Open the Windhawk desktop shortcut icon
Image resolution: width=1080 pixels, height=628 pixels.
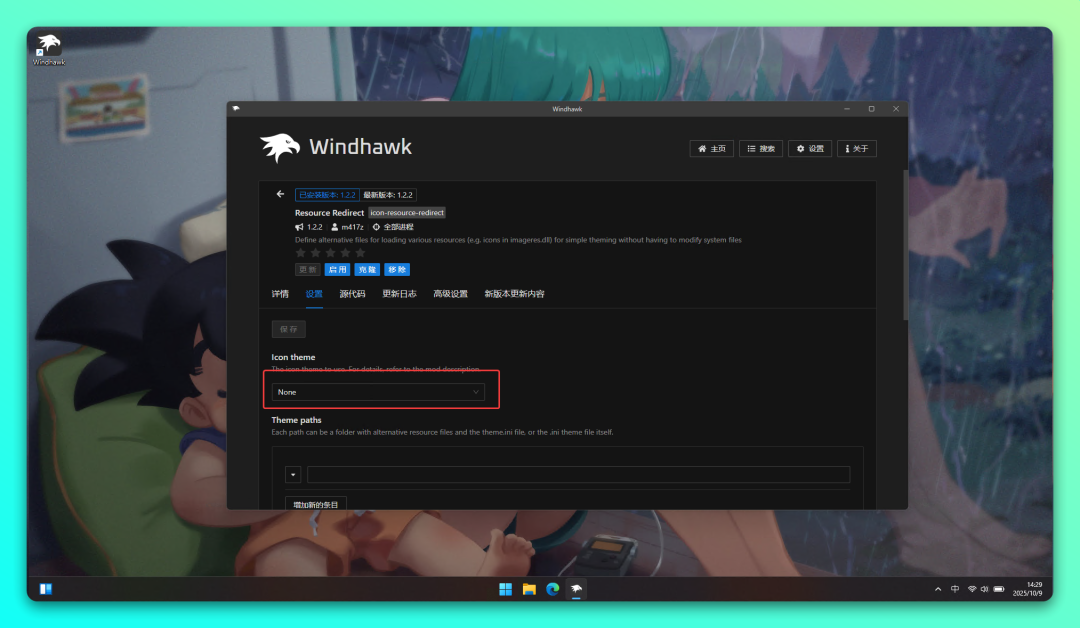[x=48, y=49]
